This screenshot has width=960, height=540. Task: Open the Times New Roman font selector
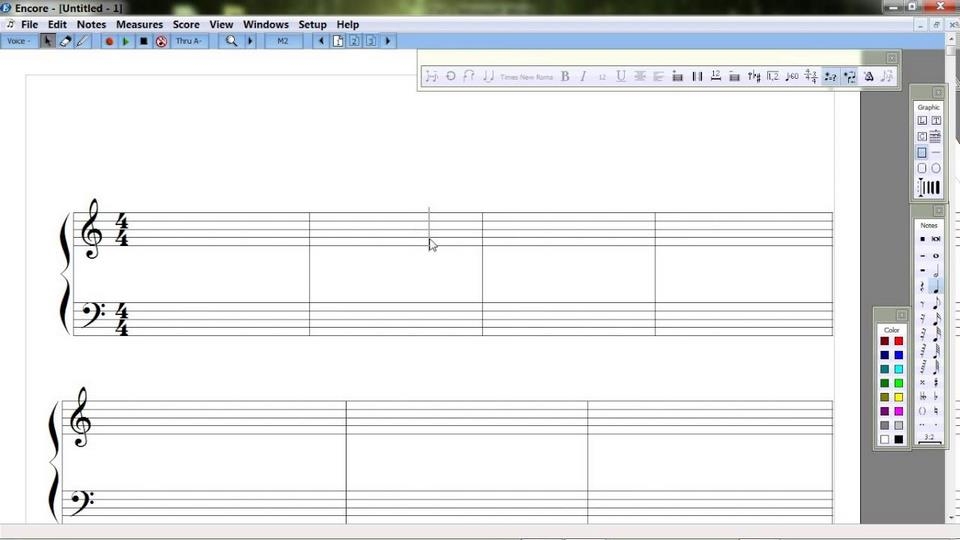527,77
